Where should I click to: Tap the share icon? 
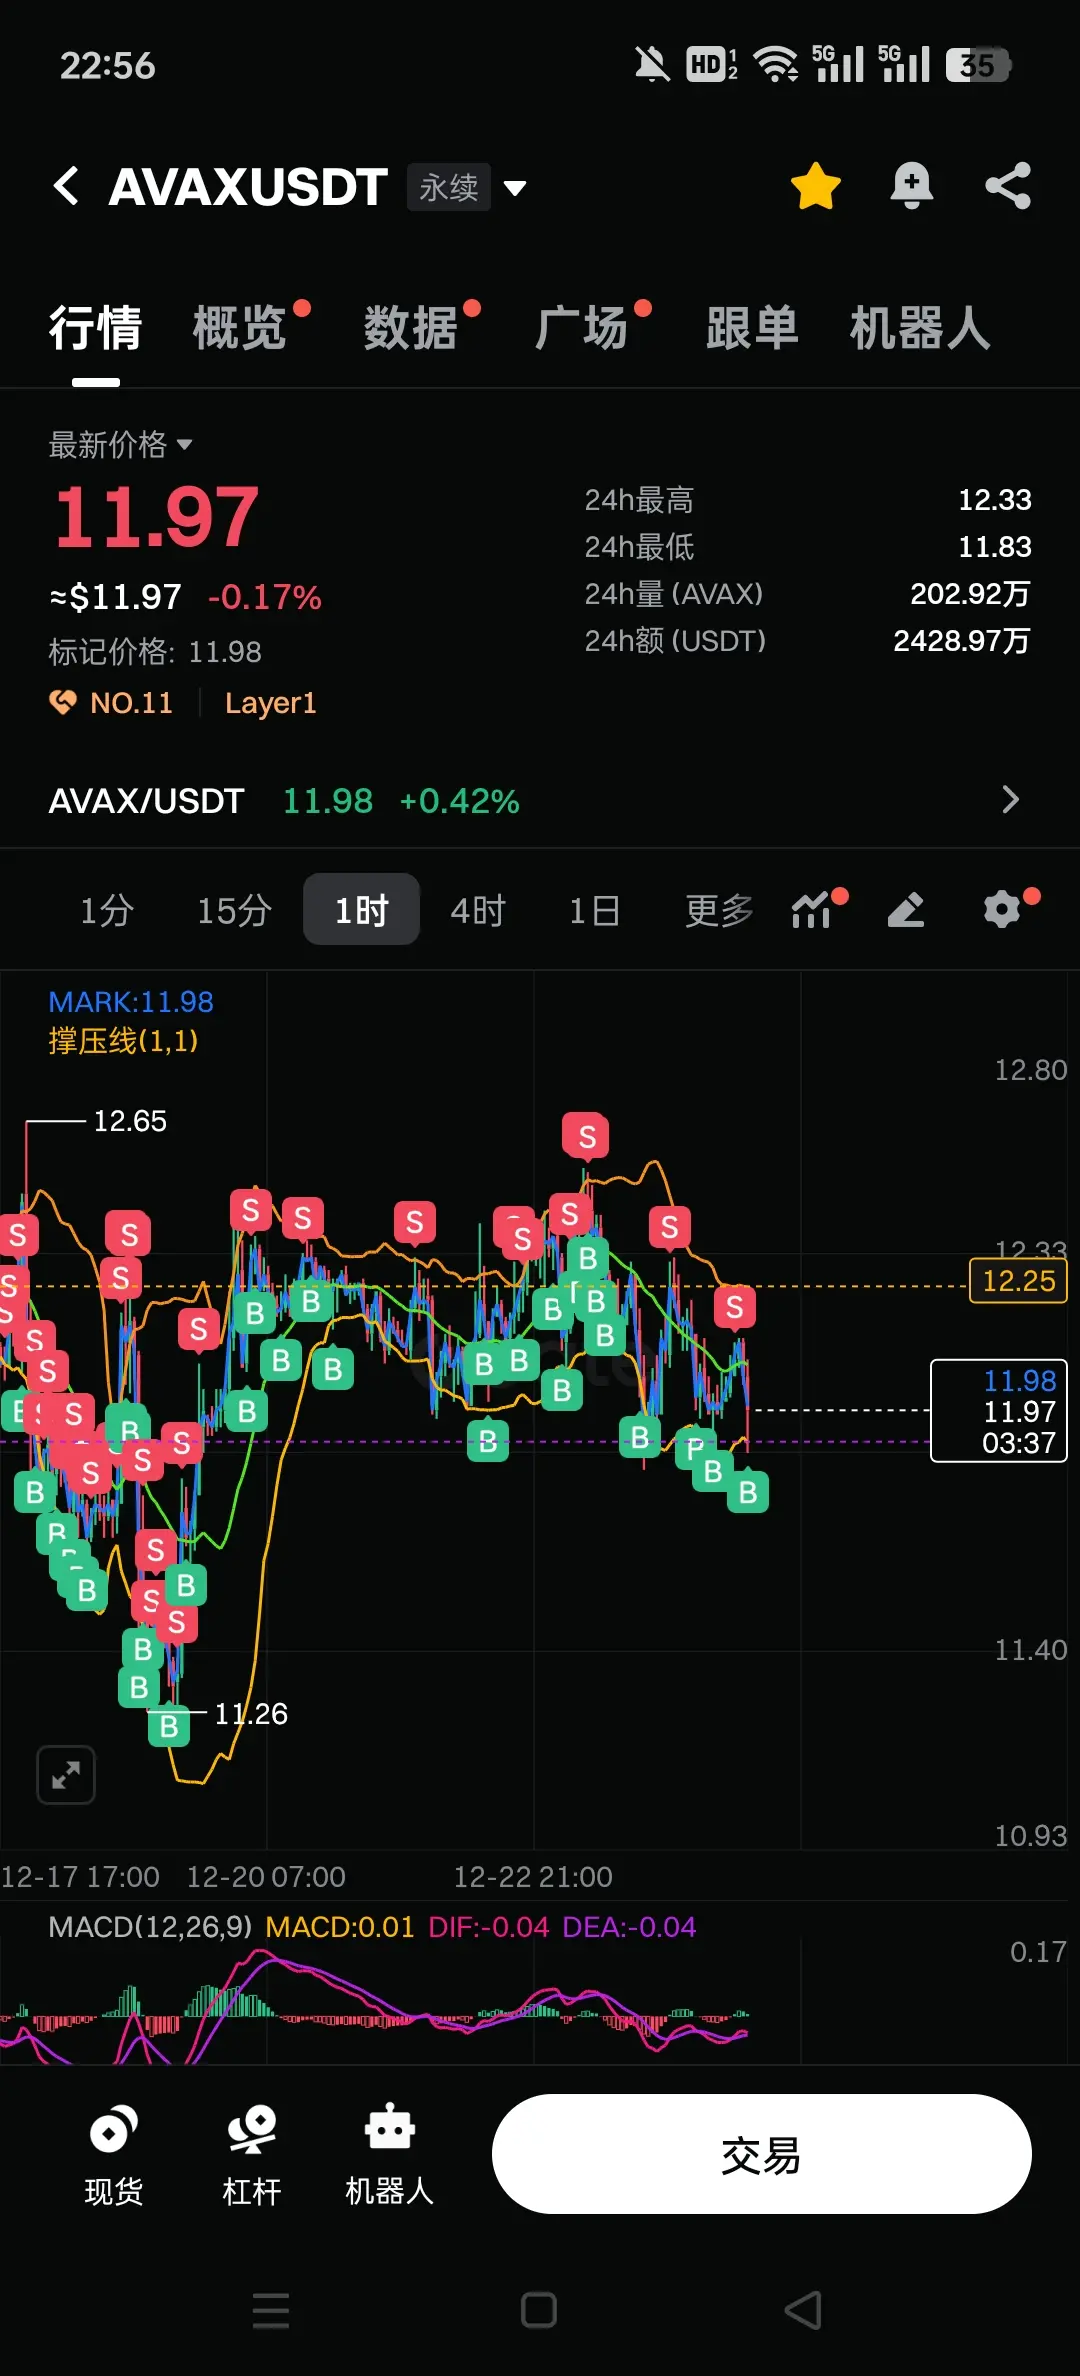[x=1008, y=186]
